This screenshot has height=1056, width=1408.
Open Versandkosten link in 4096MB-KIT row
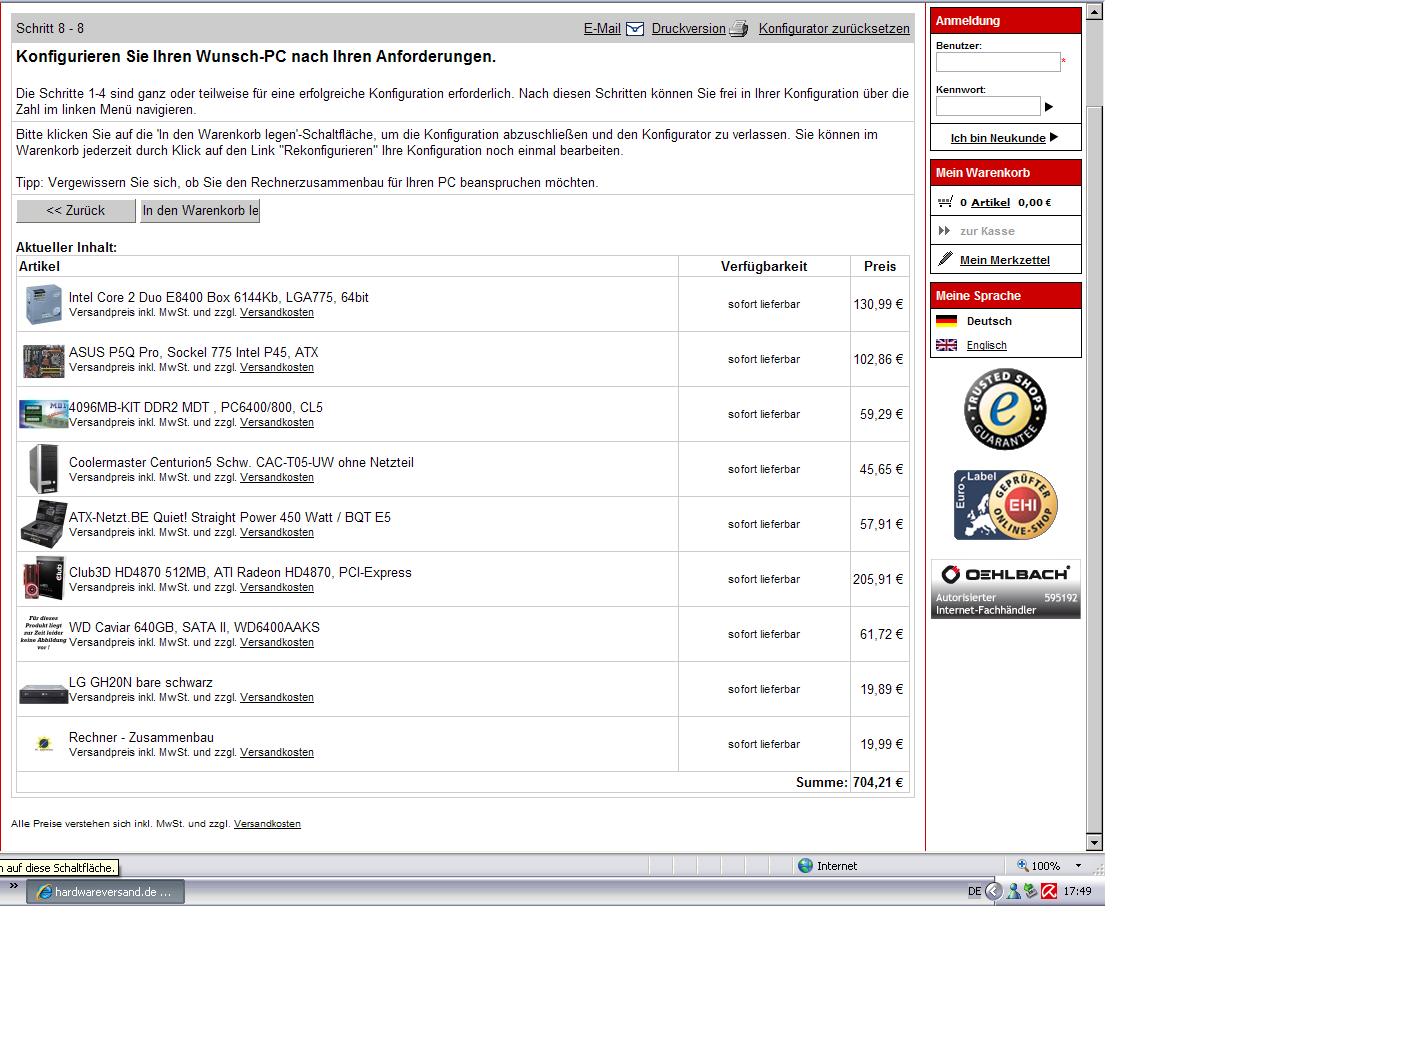point(277,423)
